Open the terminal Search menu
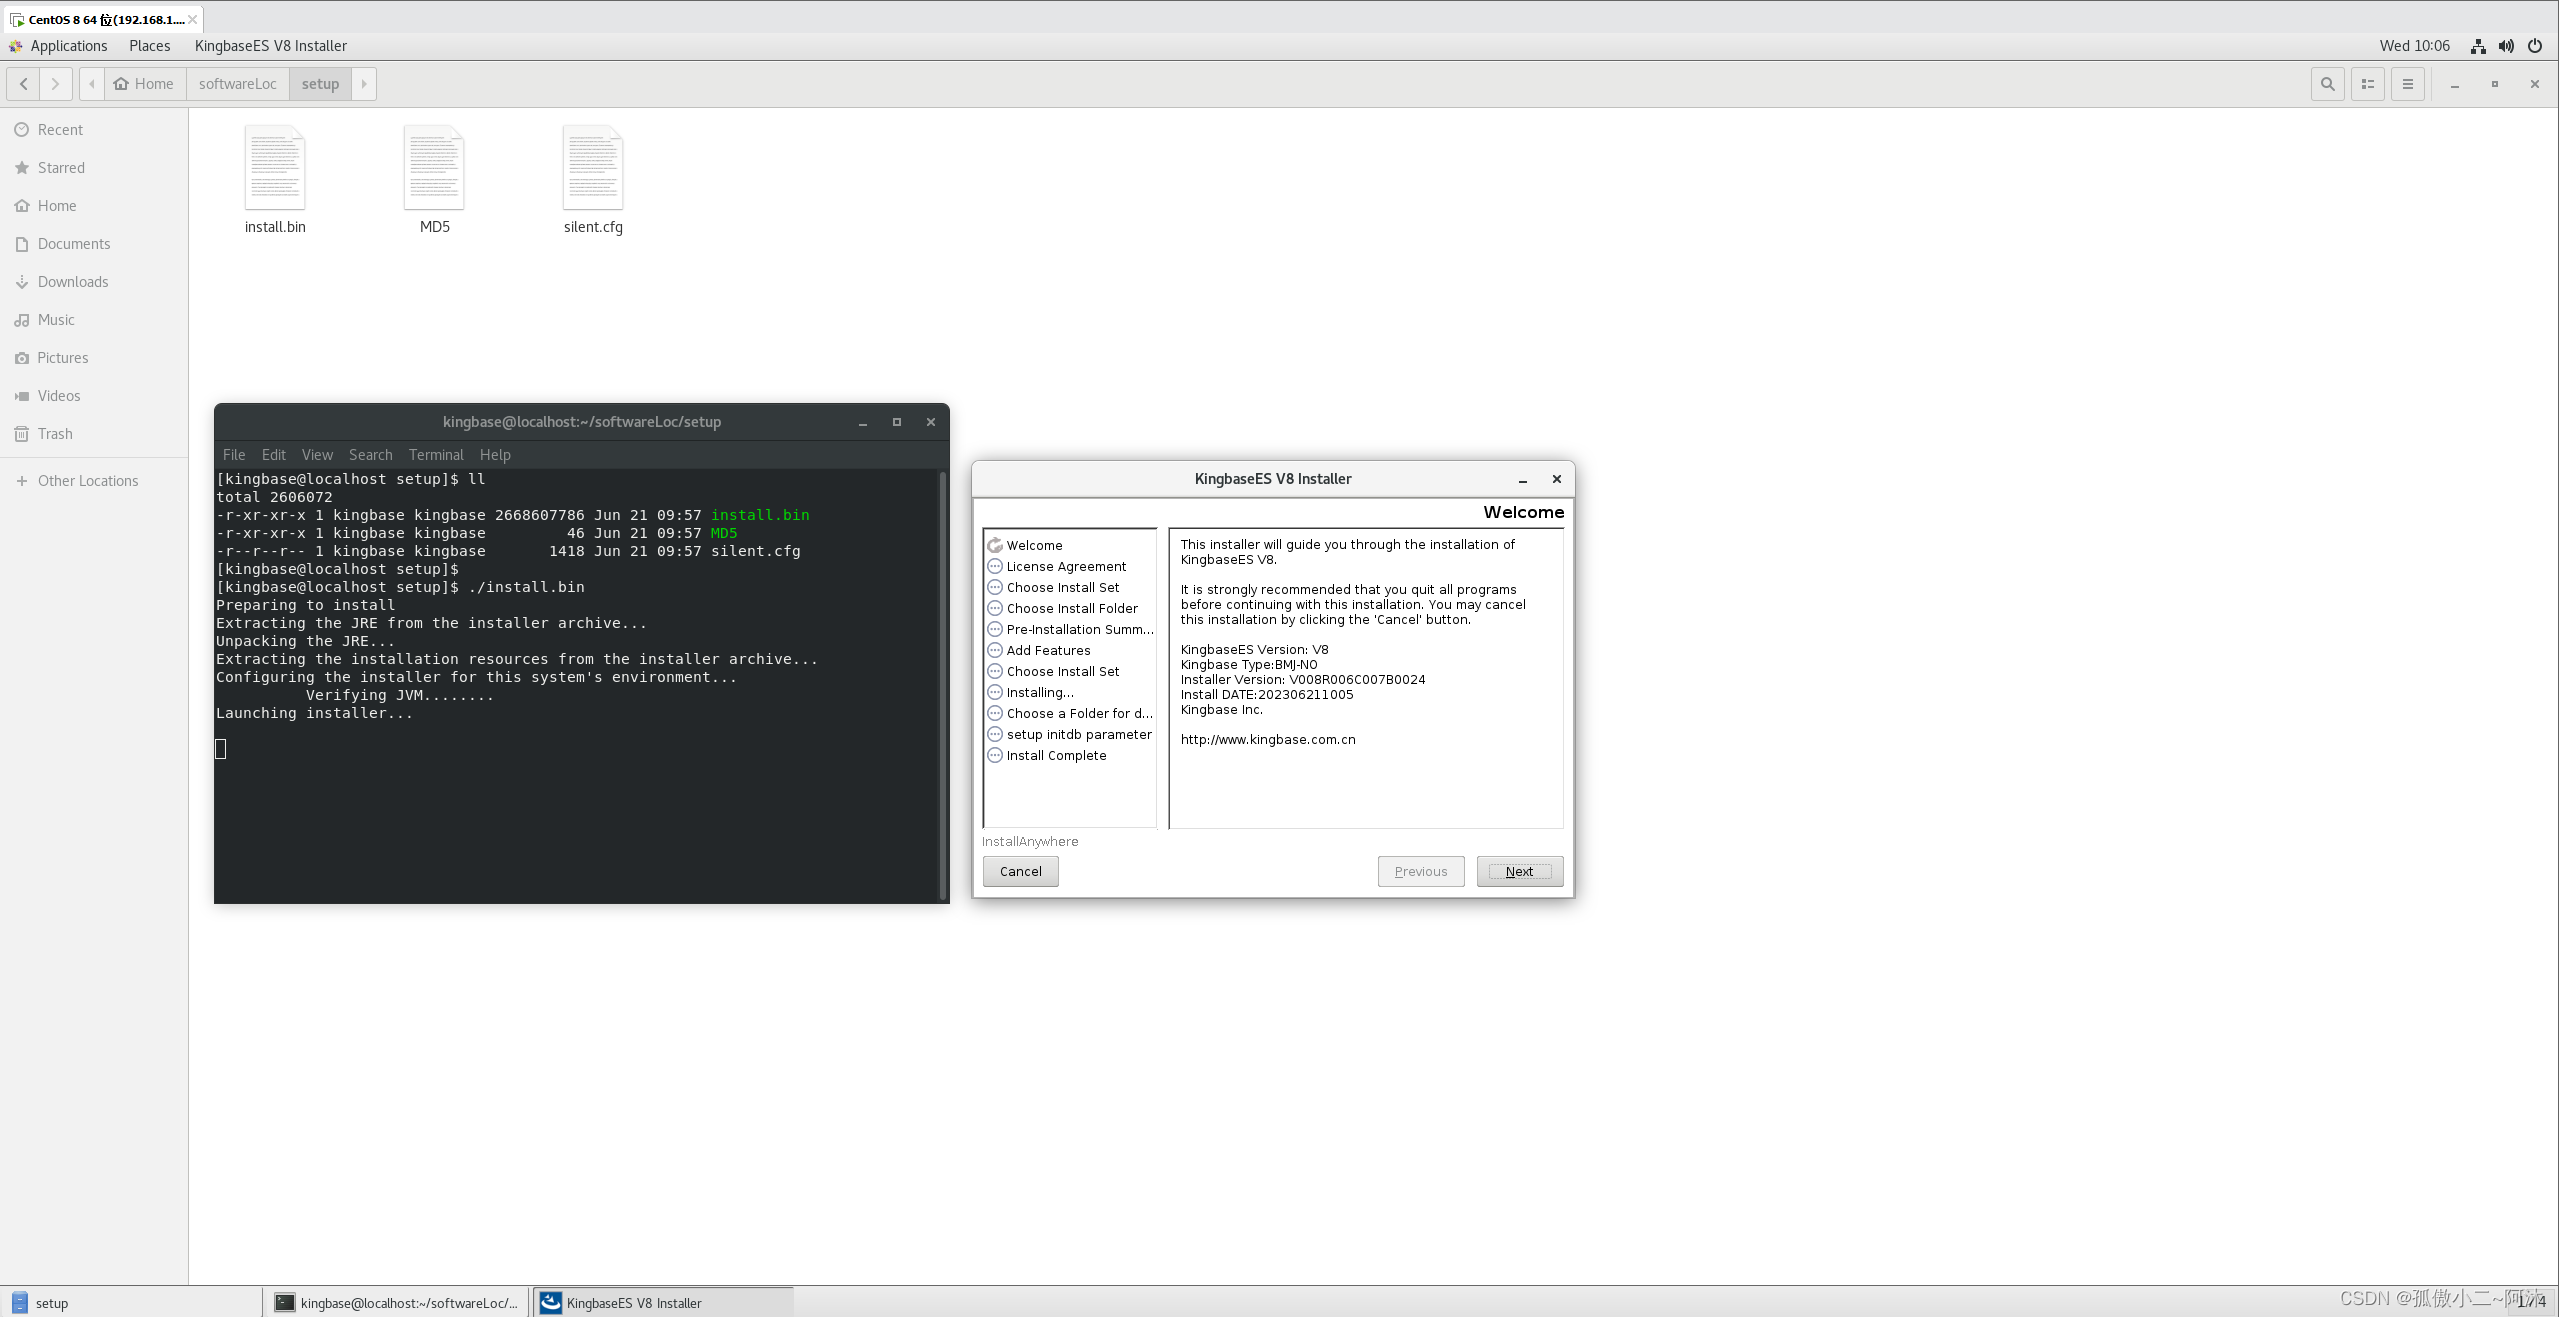 [x=370, y=455]
